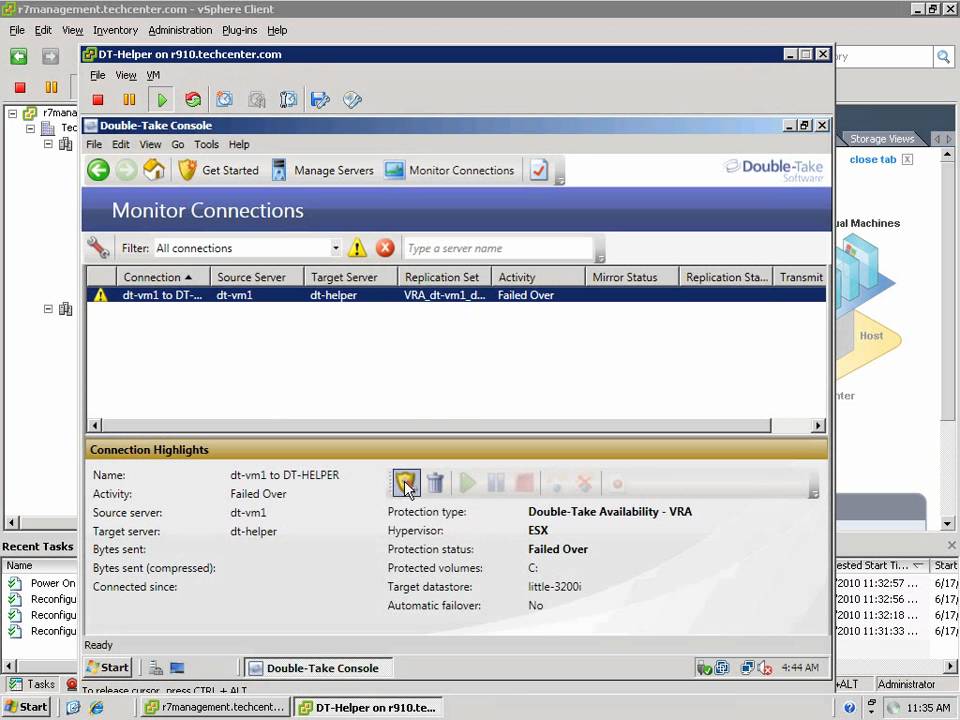Click the green Back arrow in Double-Take Console
This screenshot has width=960, height=720.
coord(98,170)
